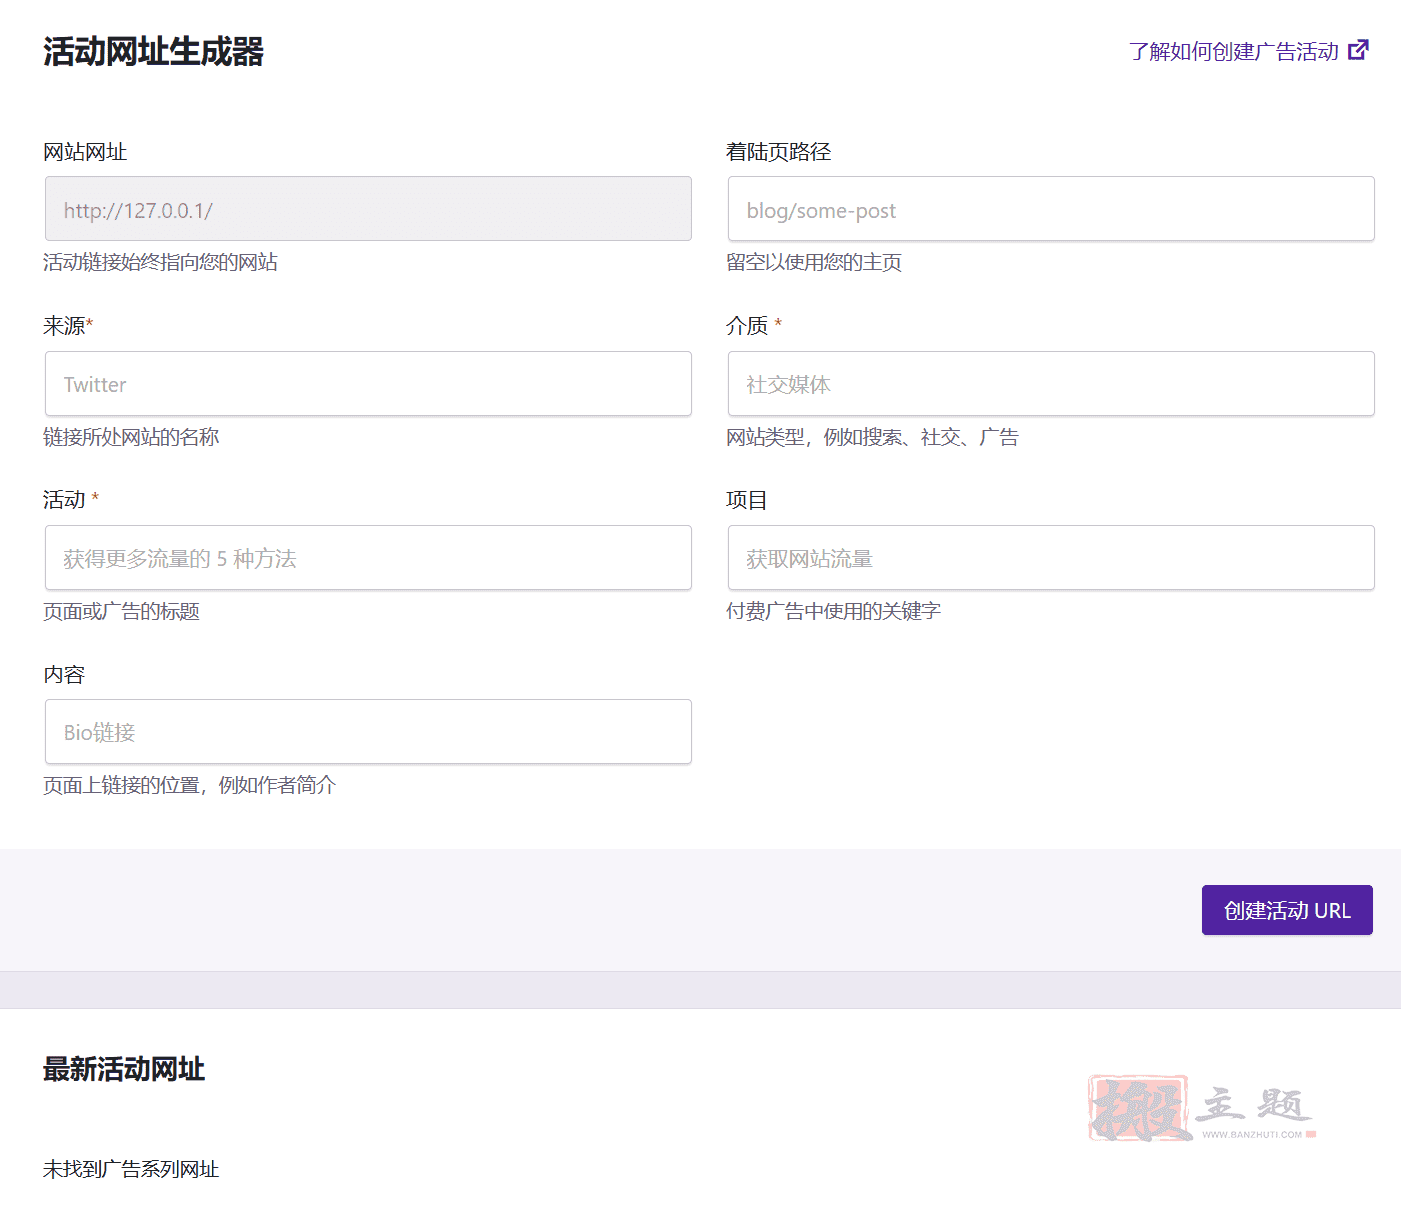The height and width of the screenshot is (1217, 1401).
Task: Click the 着陆页路径 blog/some-post input
Action: coord(1051,209)
